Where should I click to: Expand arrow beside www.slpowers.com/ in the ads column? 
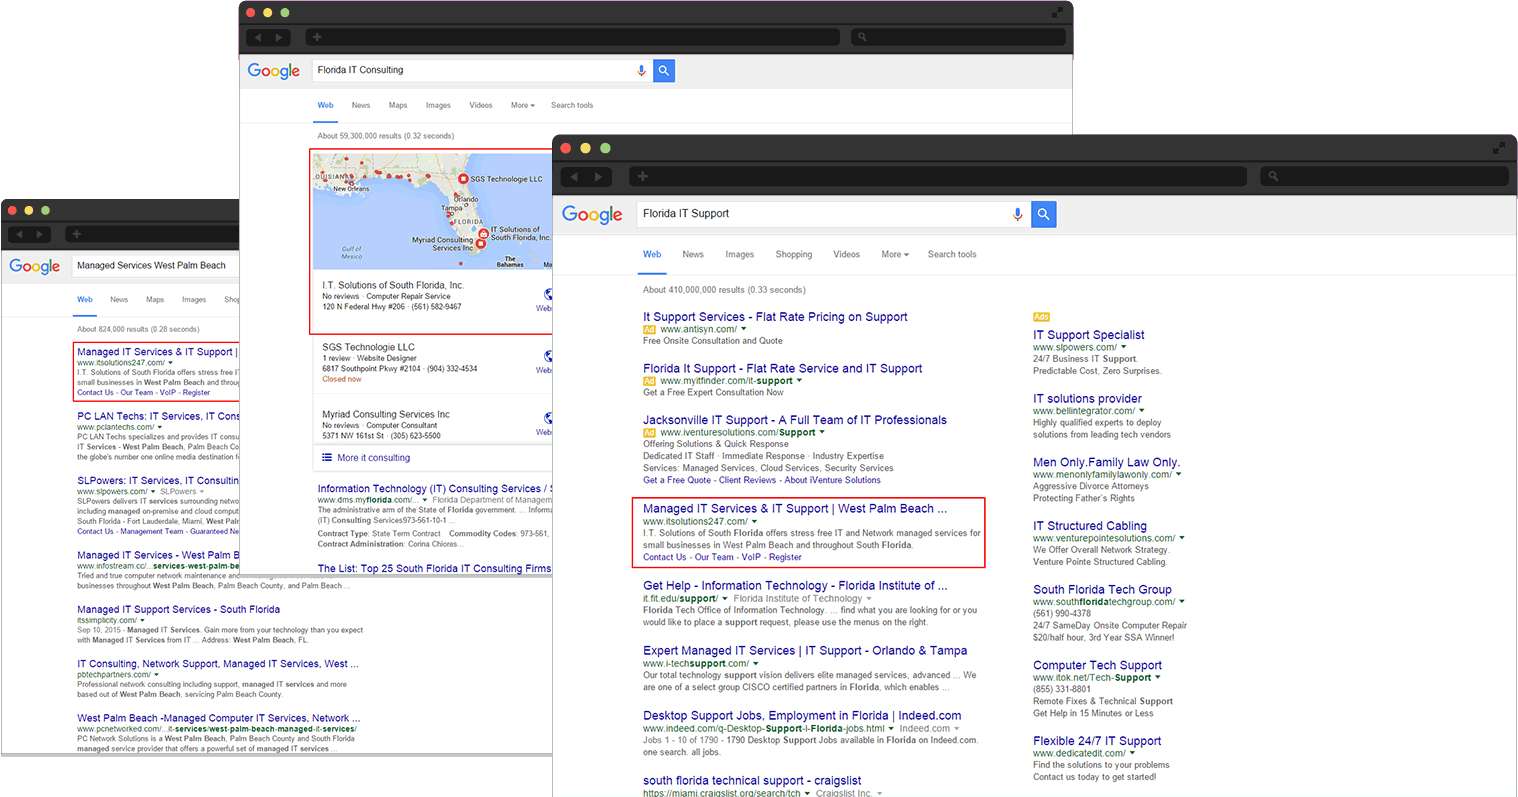1124,347
